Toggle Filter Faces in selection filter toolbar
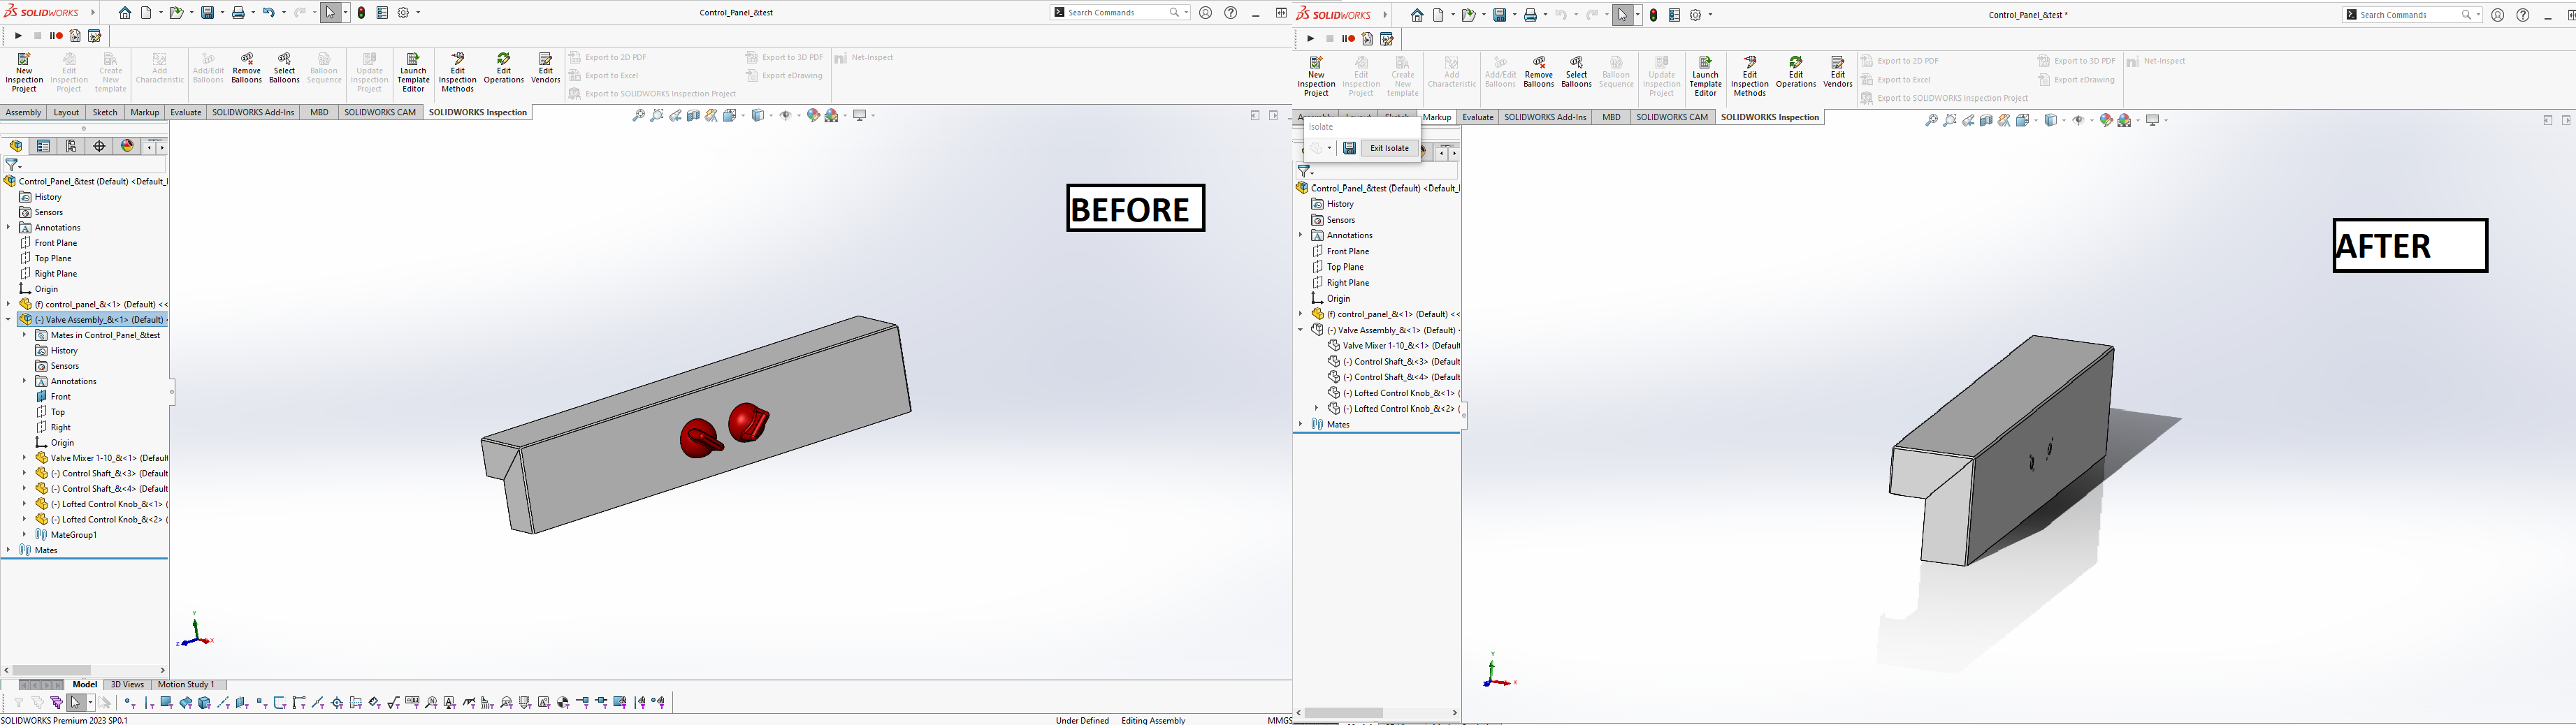Screen dimensions: 2576x725 click(167, 703)
